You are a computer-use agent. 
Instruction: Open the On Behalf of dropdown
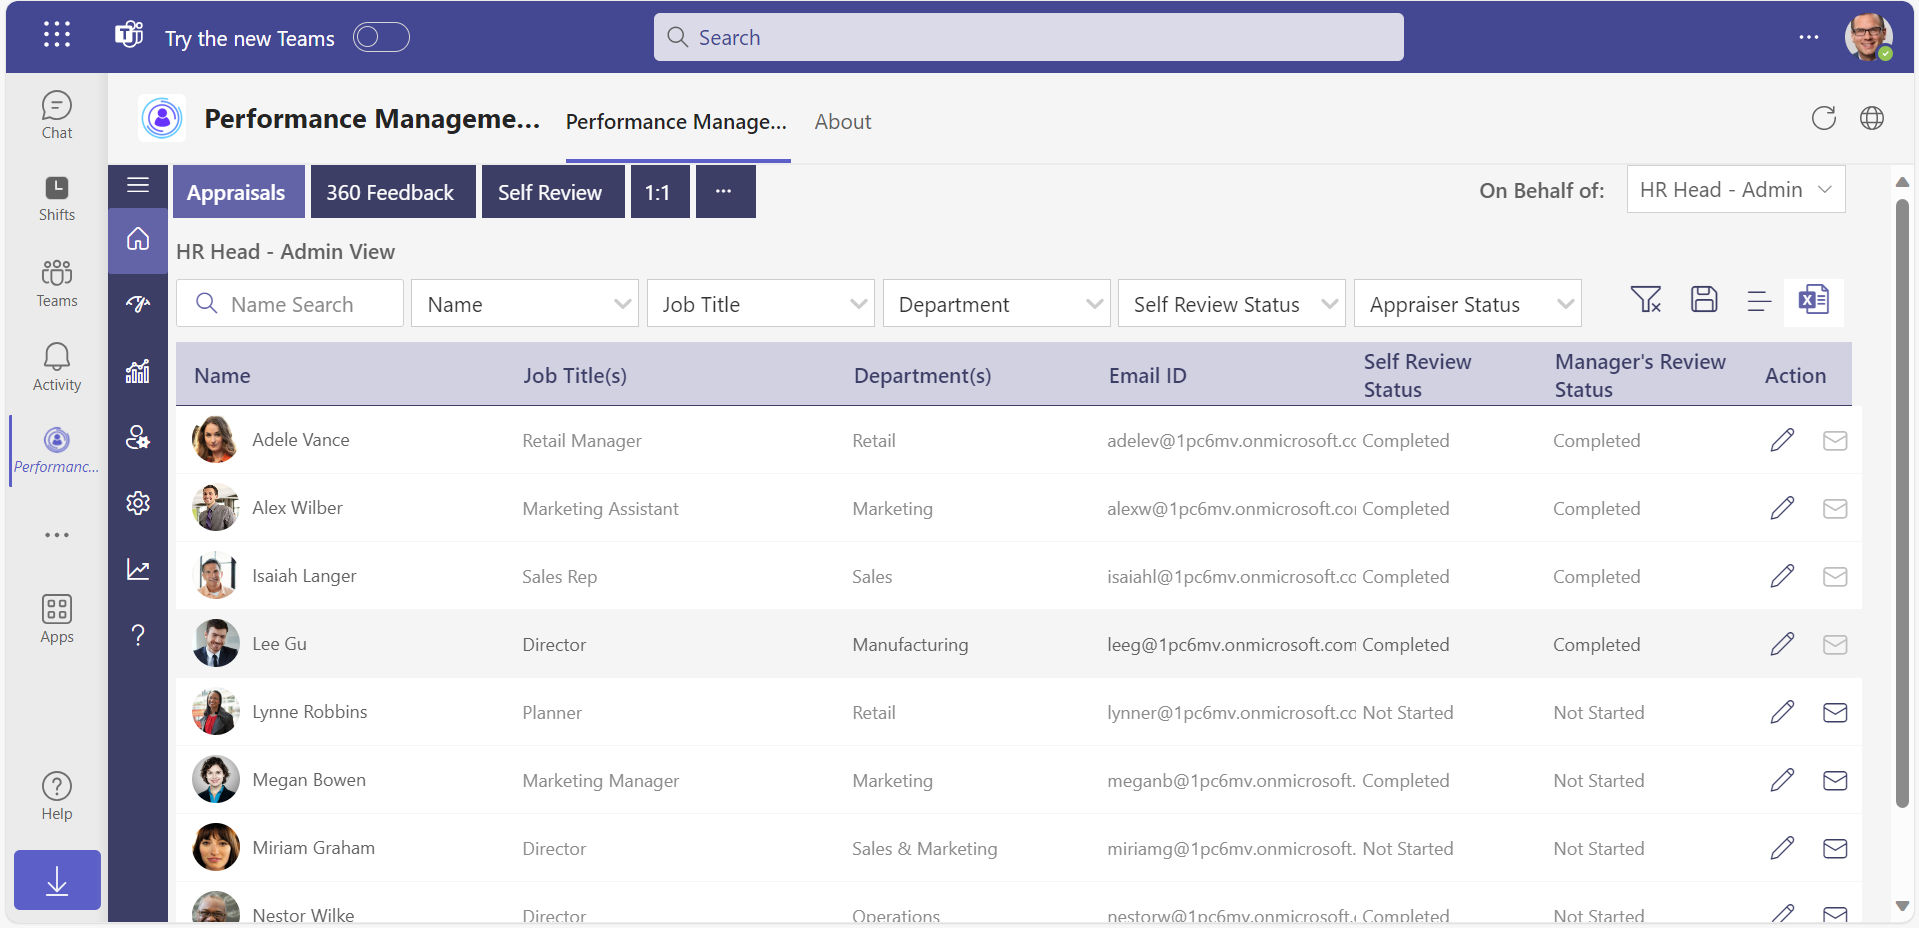click(1736, 190)
